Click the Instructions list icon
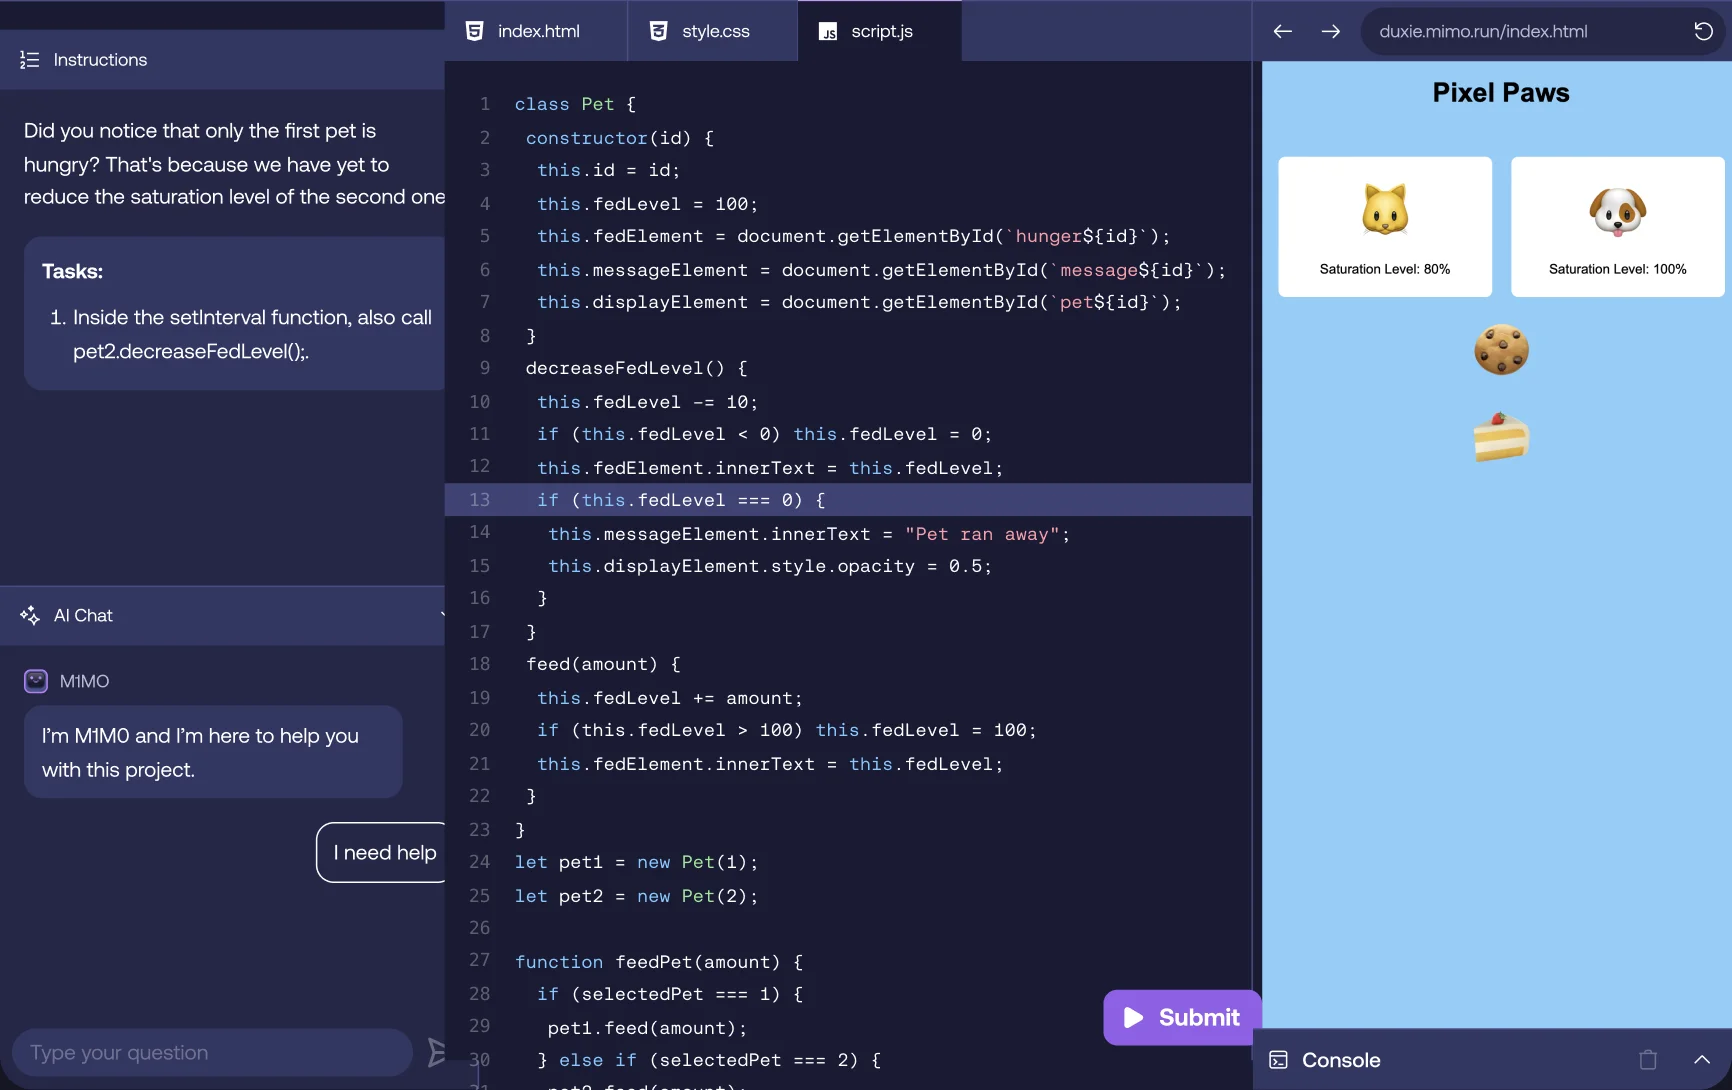This screenshot has height=1090, width=1732. coord(30,60)
